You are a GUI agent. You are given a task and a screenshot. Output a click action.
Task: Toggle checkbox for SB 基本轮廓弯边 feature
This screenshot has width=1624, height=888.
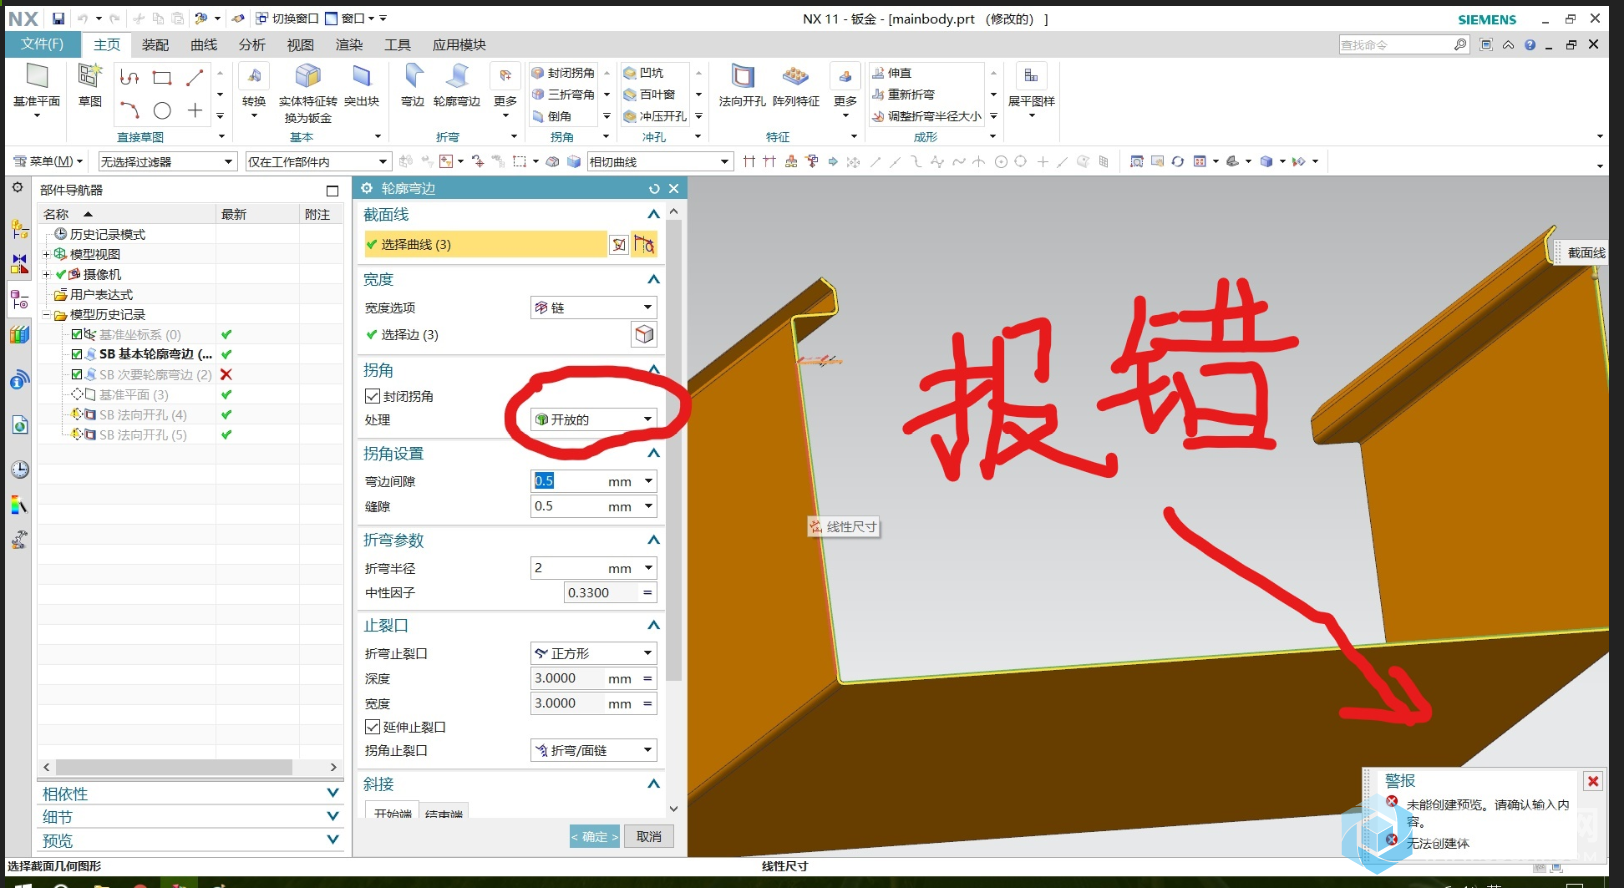tap(77, 354)
